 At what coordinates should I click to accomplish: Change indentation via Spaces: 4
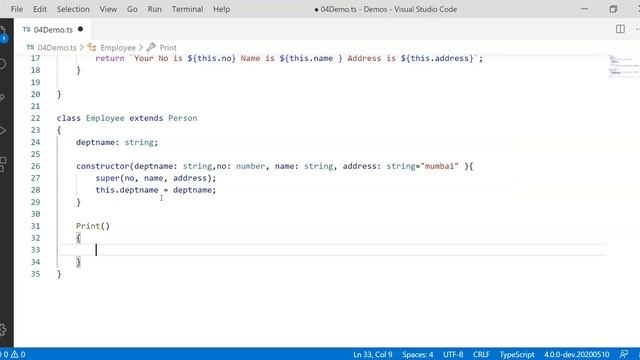coord(418,354)
